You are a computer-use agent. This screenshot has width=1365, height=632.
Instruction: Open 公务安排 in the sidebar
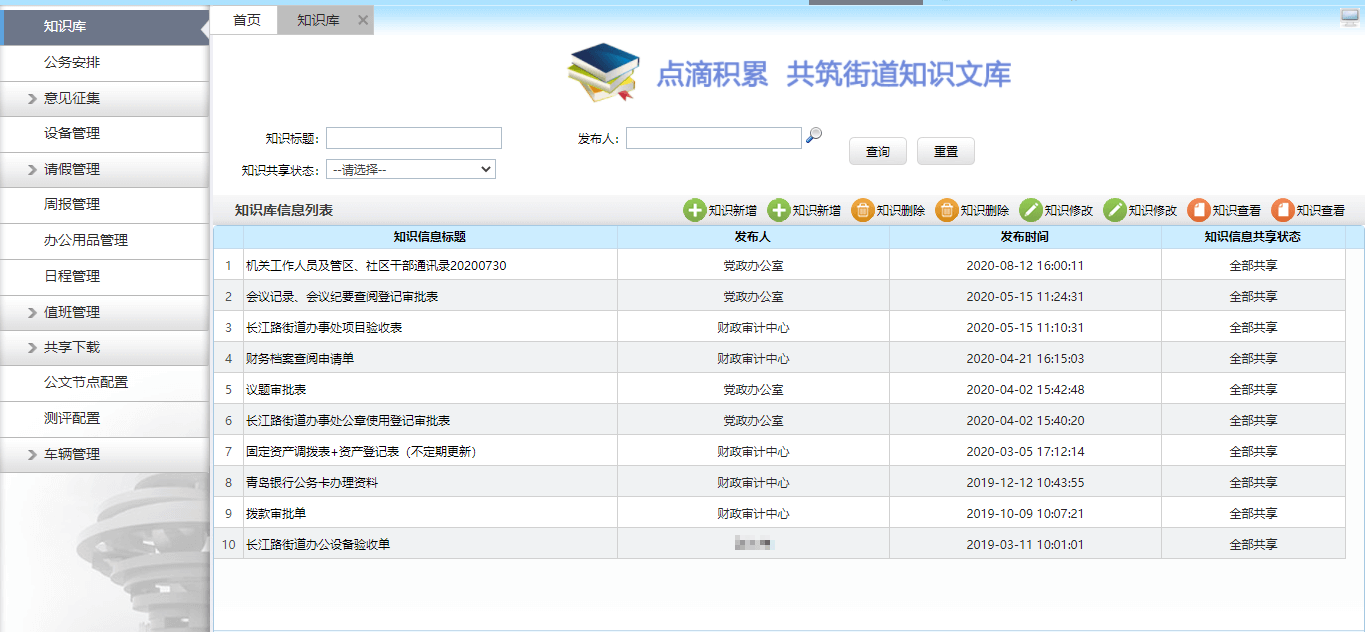click(x=72, y=63)
